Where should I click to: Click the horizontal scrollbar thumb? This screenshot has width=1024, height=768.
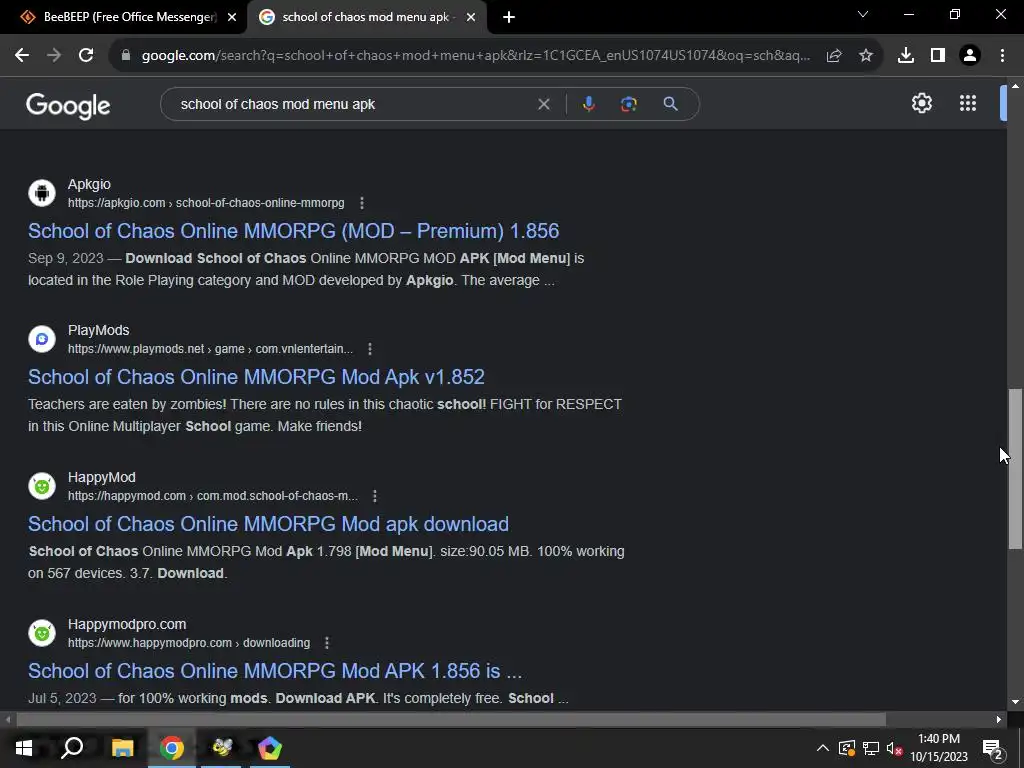point(451,720)
